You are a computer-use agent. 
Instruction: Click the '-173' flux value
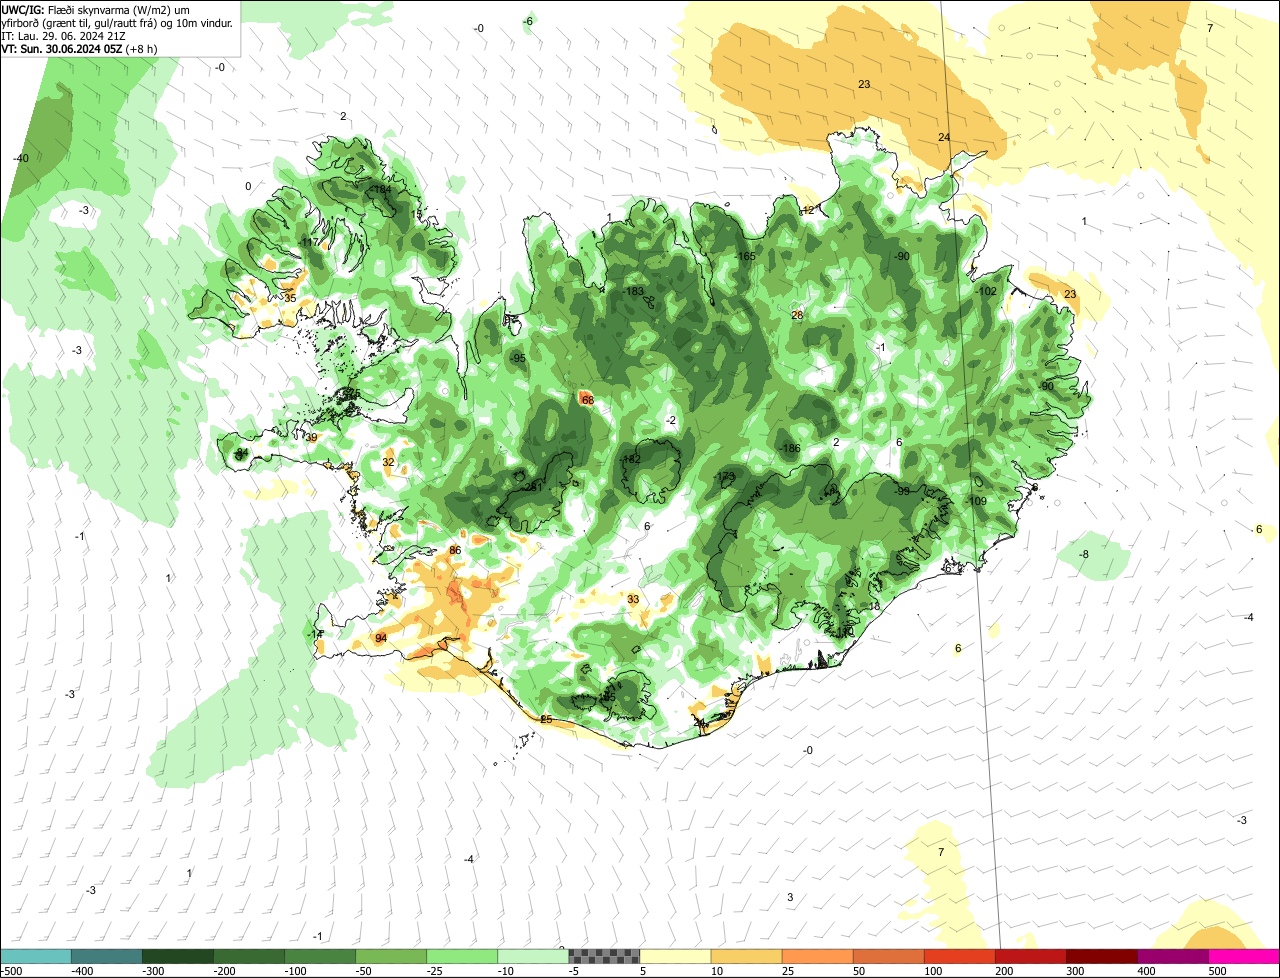(726, 476)
